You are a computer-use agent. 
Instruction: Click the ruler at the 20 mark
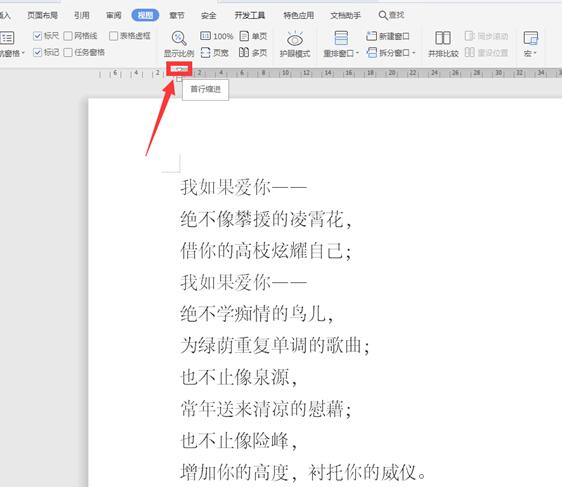click(392, 73)
